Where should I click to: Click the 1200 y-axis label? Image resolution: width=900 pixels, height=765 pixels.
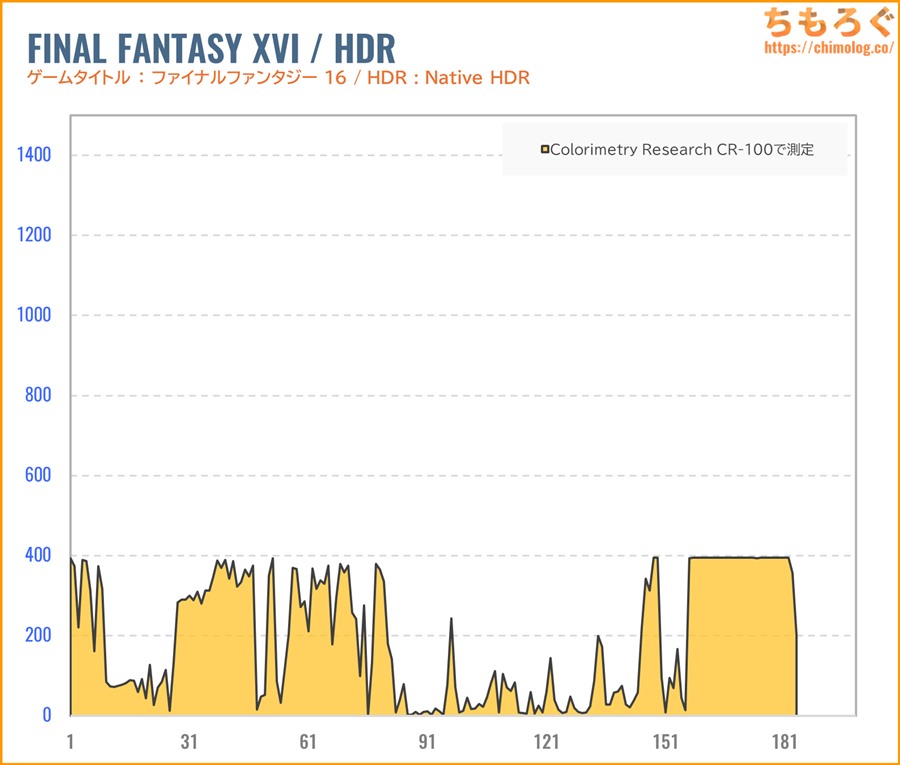pyautogui.click(x=33, y=235)
